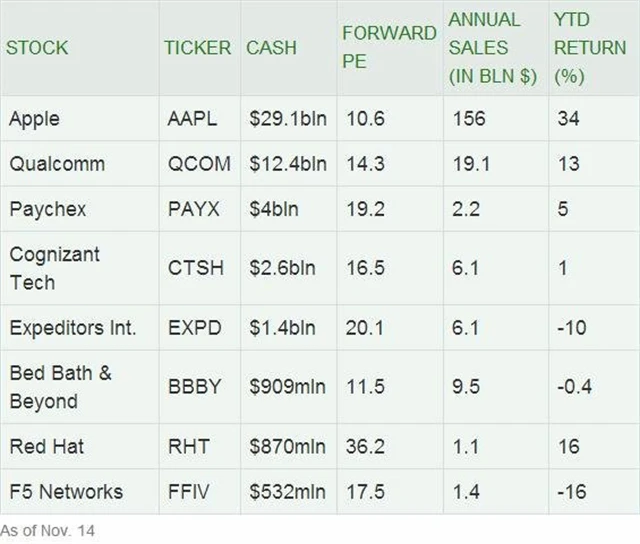This screenshot has height=544, width=640.
Task: Click Red Hat's 36.2 forward PE value
Action: click(x=364, y=447)
